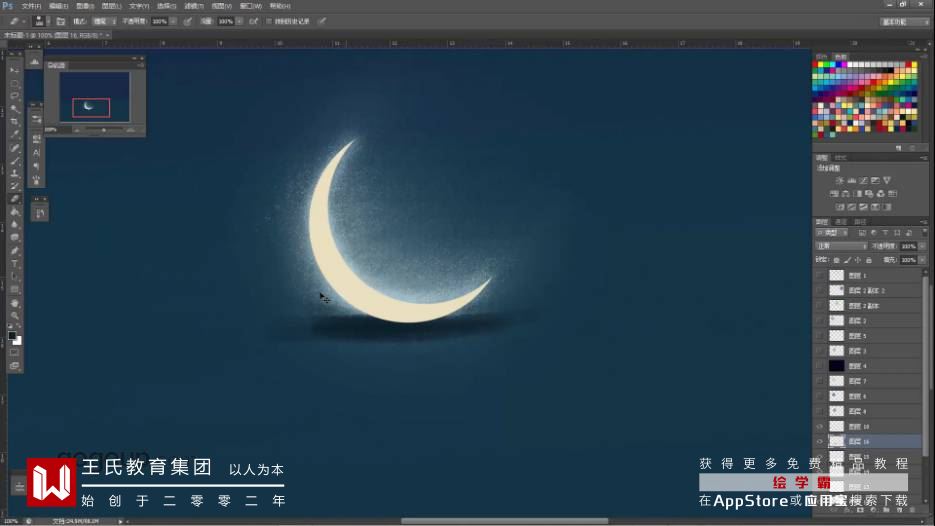Select the Blur tool
This screenshot has height=526, width=935.
click(x=14, y=224)
